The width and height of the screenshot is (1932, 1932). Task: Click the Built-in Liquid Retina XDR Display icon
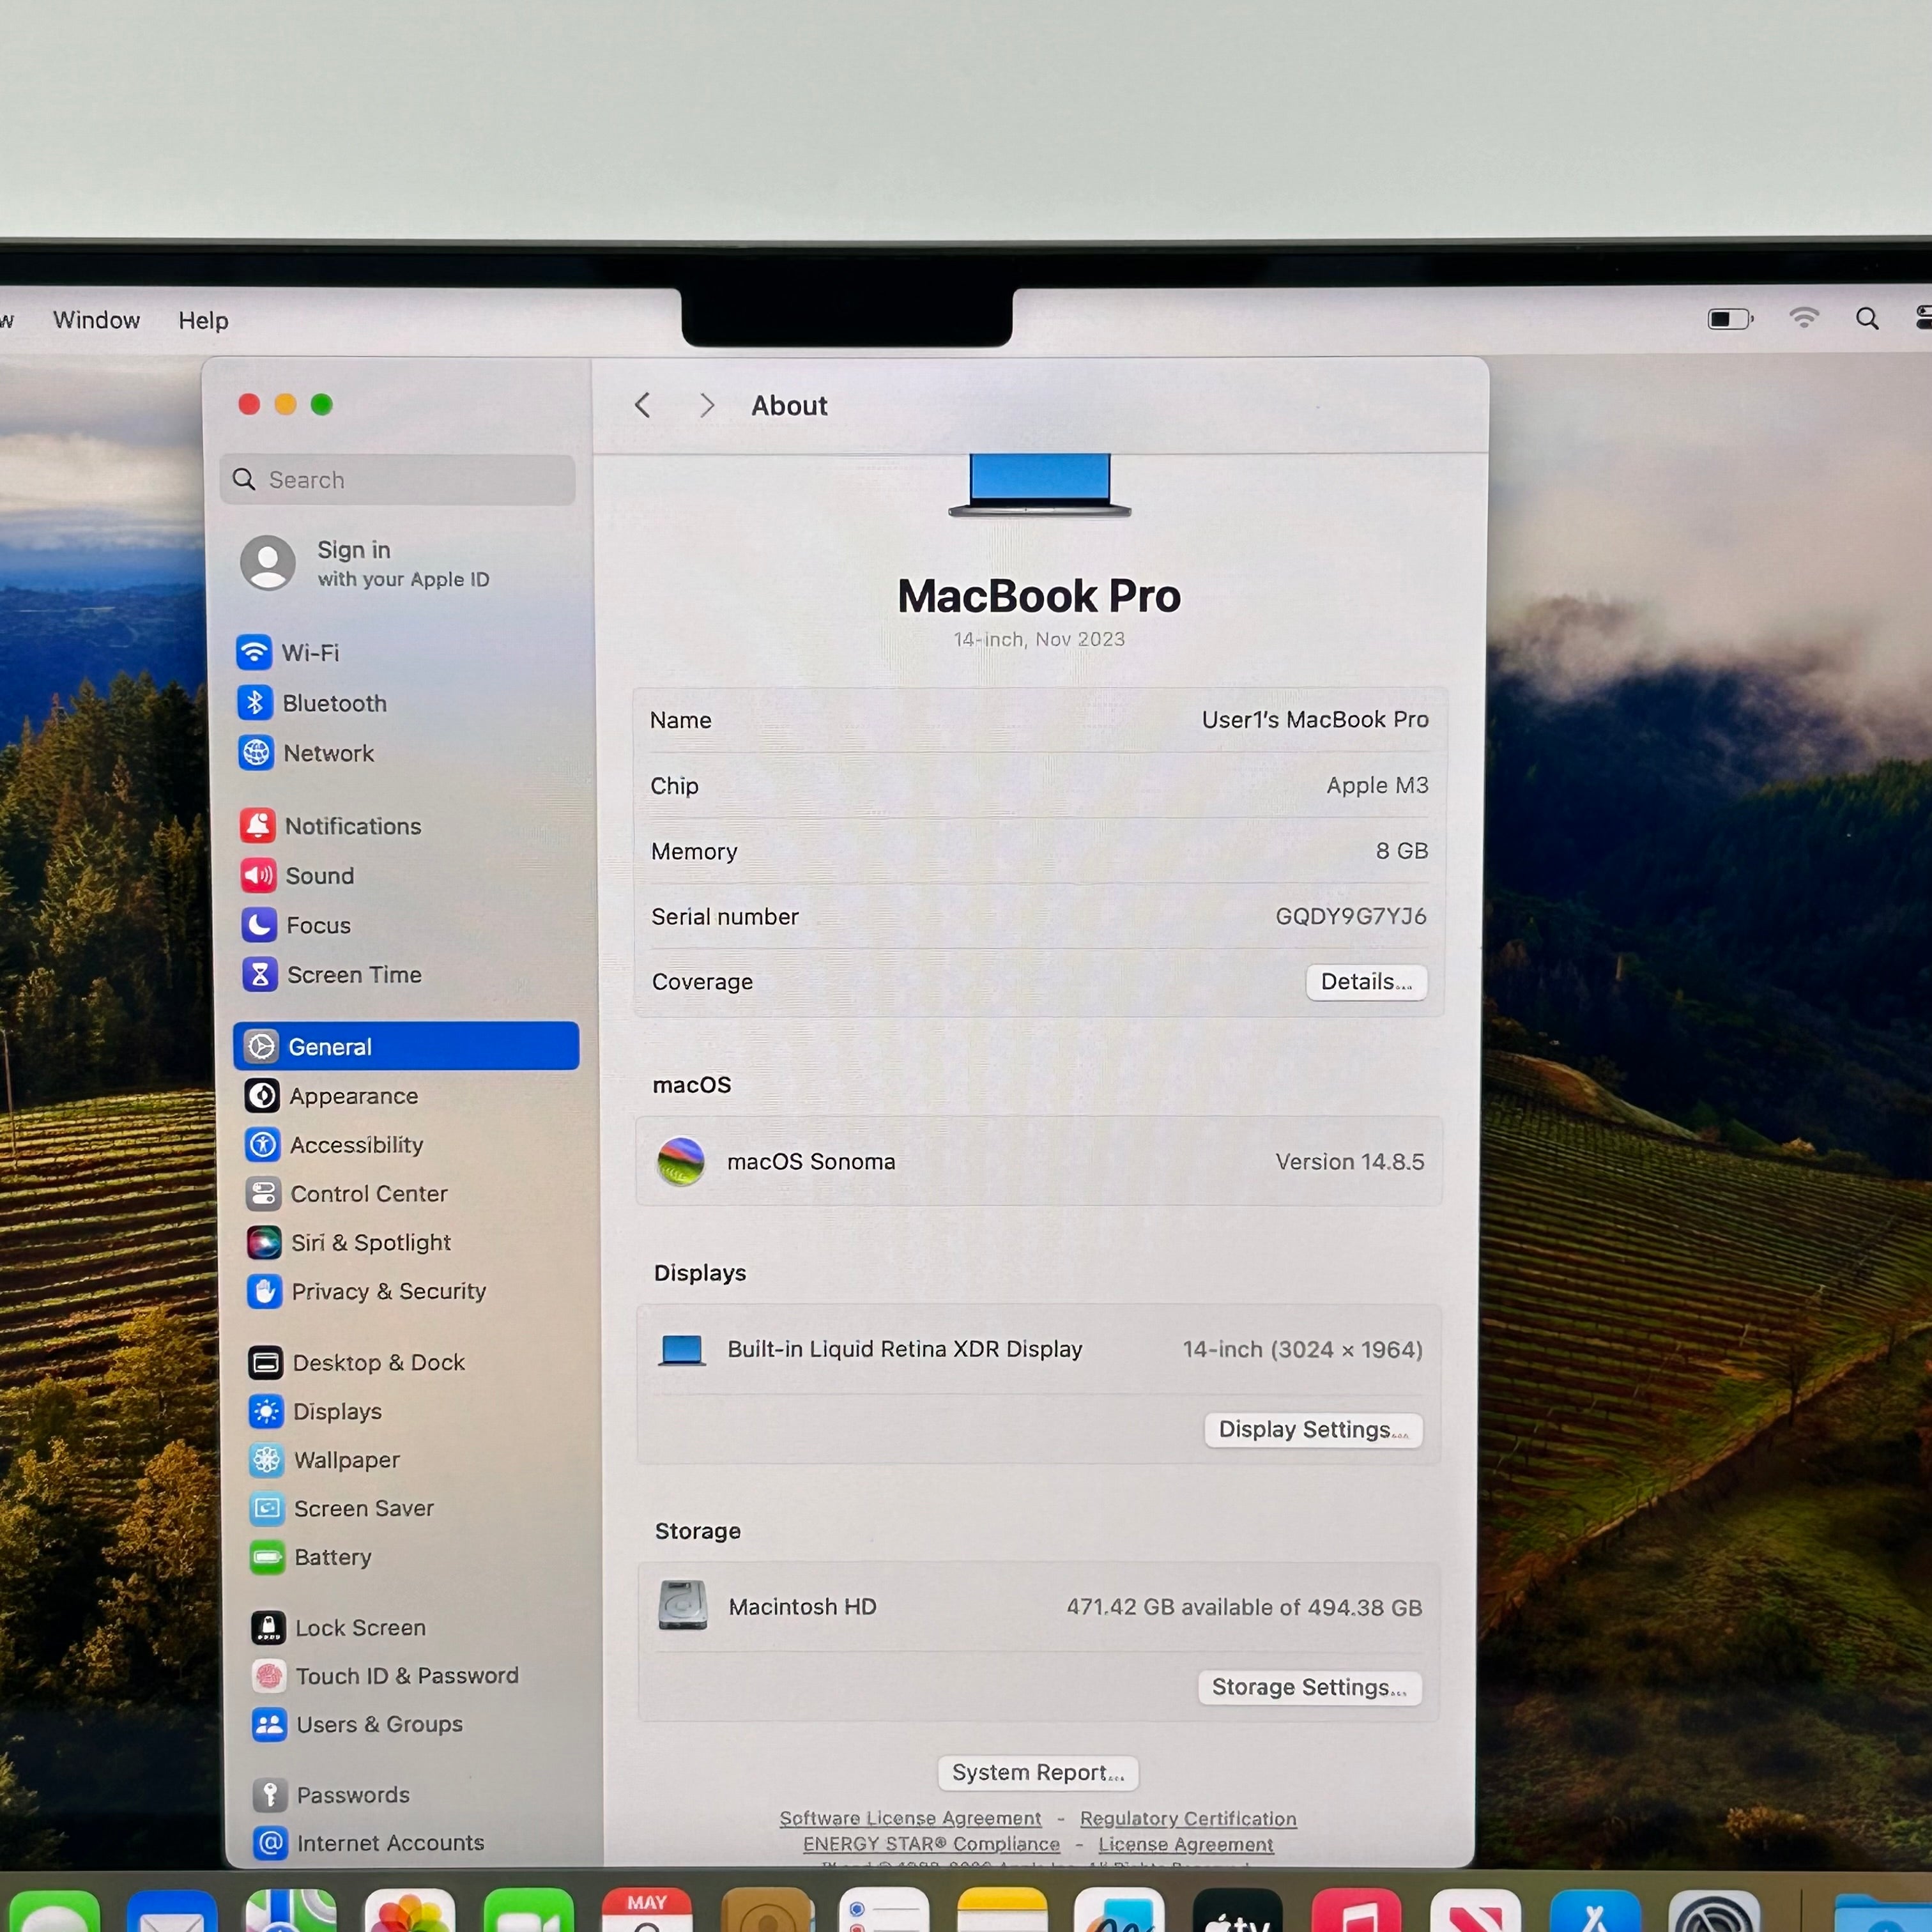coord(683,1350)
